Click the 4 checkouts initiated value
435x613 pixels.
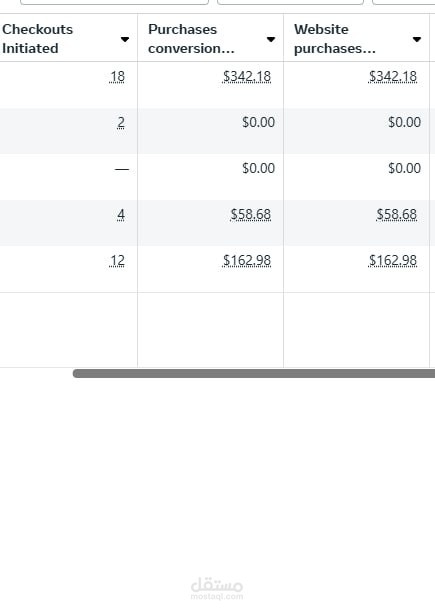[121, 215]
